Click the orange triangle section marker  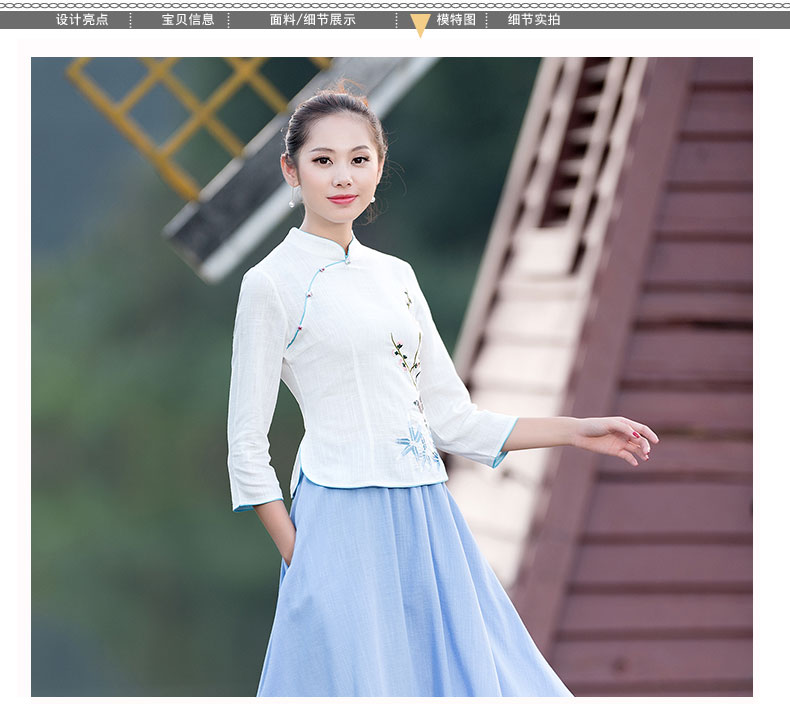point(420,25)
